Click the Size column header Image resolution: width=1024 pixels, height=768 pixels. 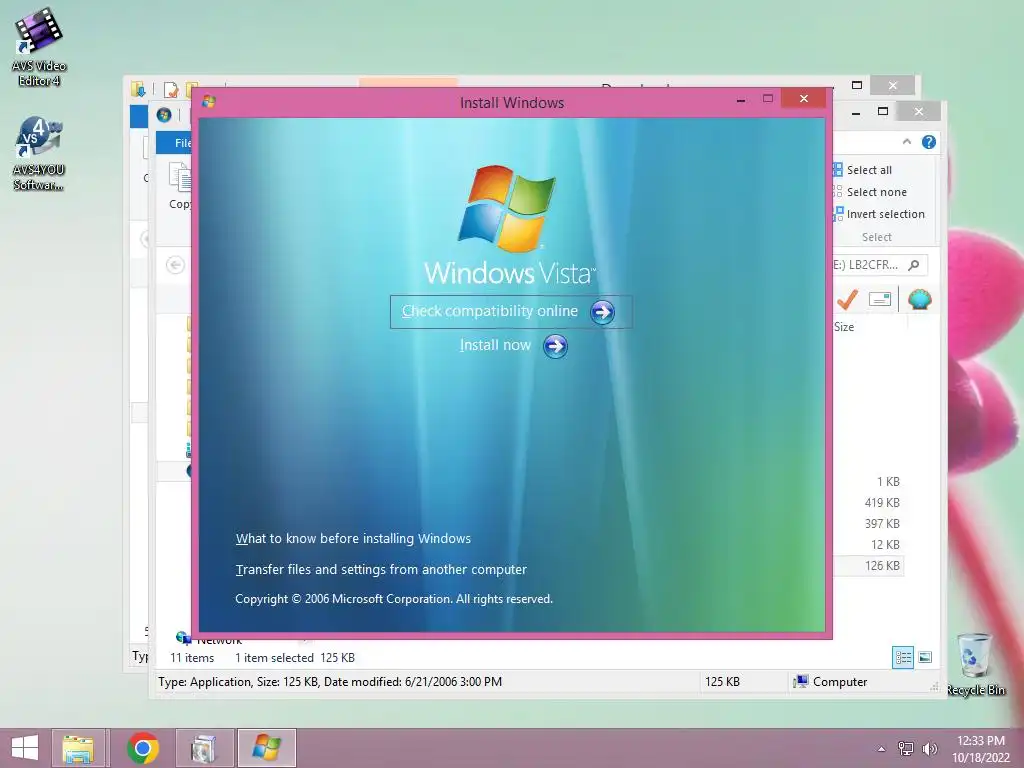(x=844, y=327)
